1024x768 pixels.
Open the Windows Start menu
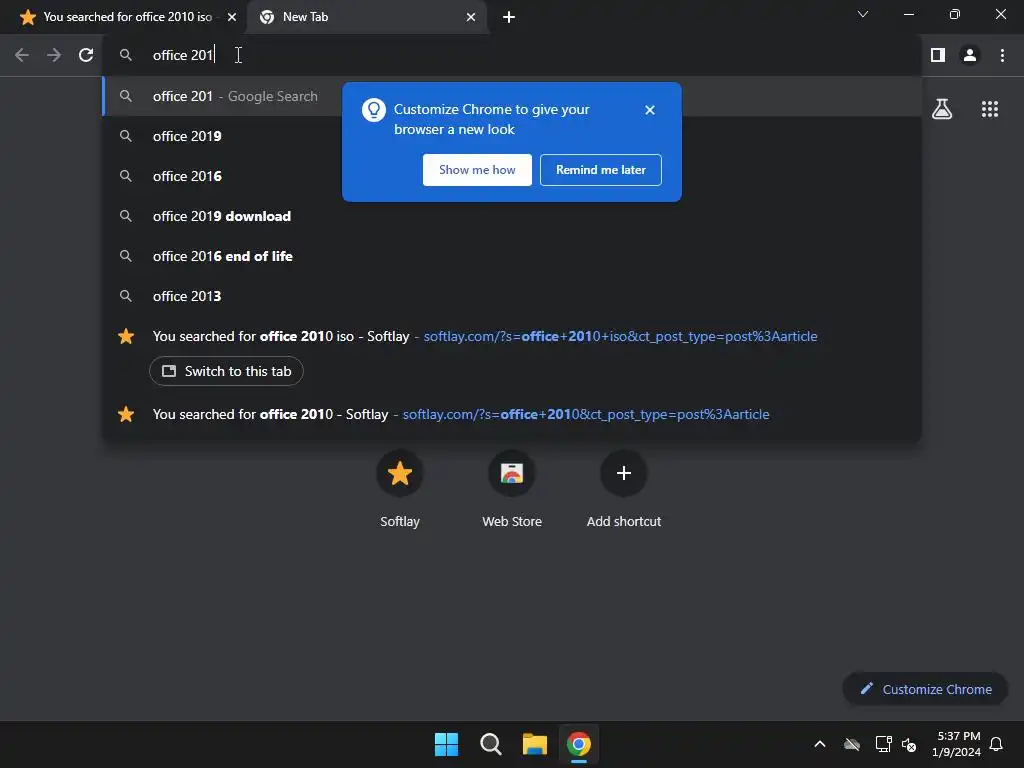point(447,744)
